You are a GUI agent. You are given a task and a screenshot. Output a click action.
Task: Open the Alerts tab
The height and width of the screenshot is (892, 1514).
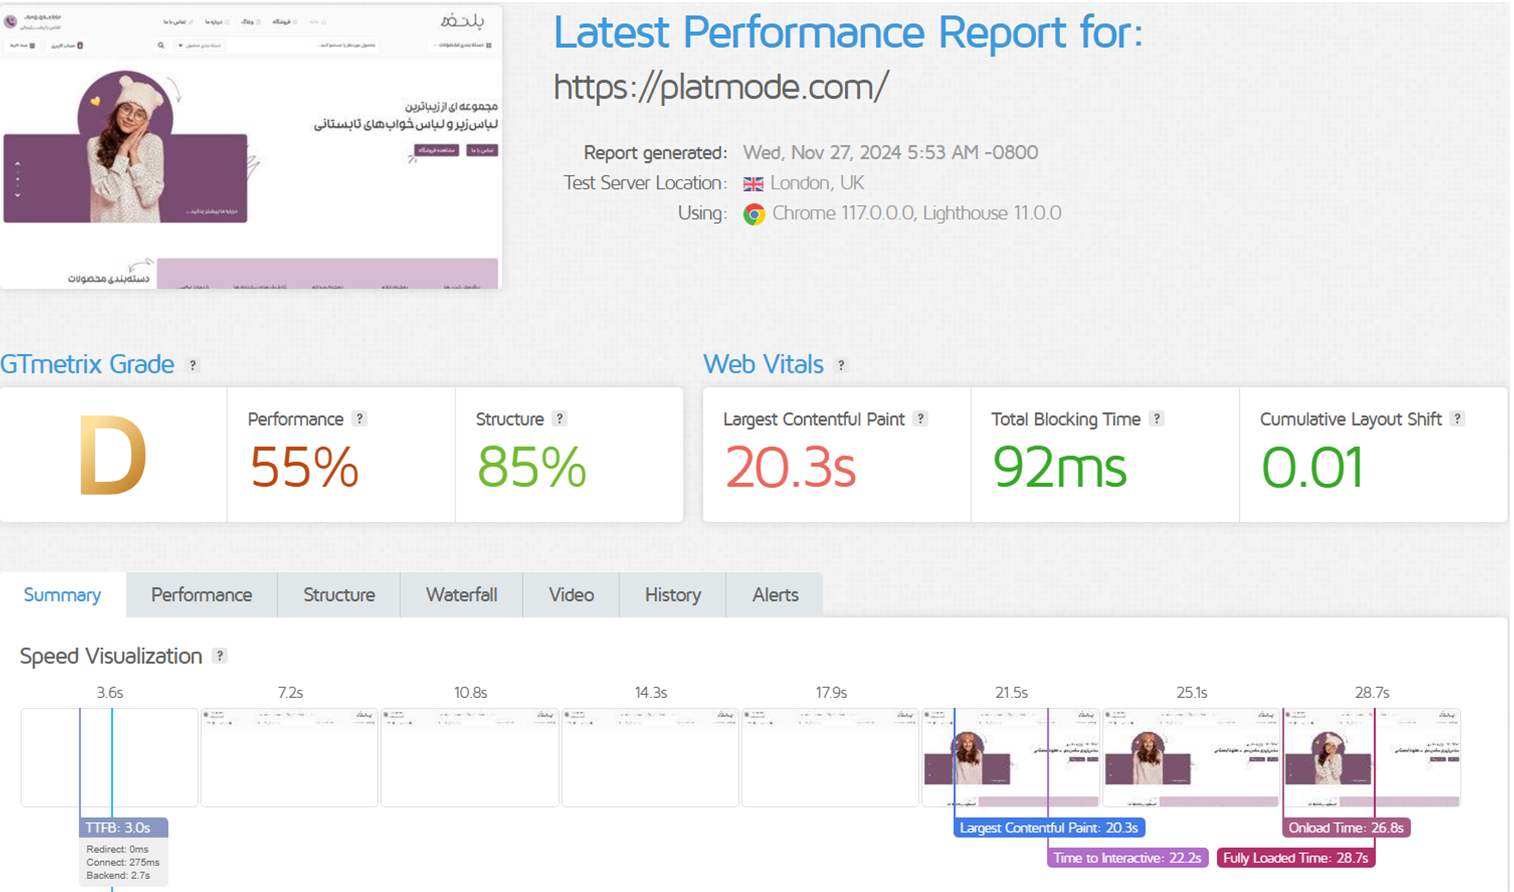click(775, 595)
